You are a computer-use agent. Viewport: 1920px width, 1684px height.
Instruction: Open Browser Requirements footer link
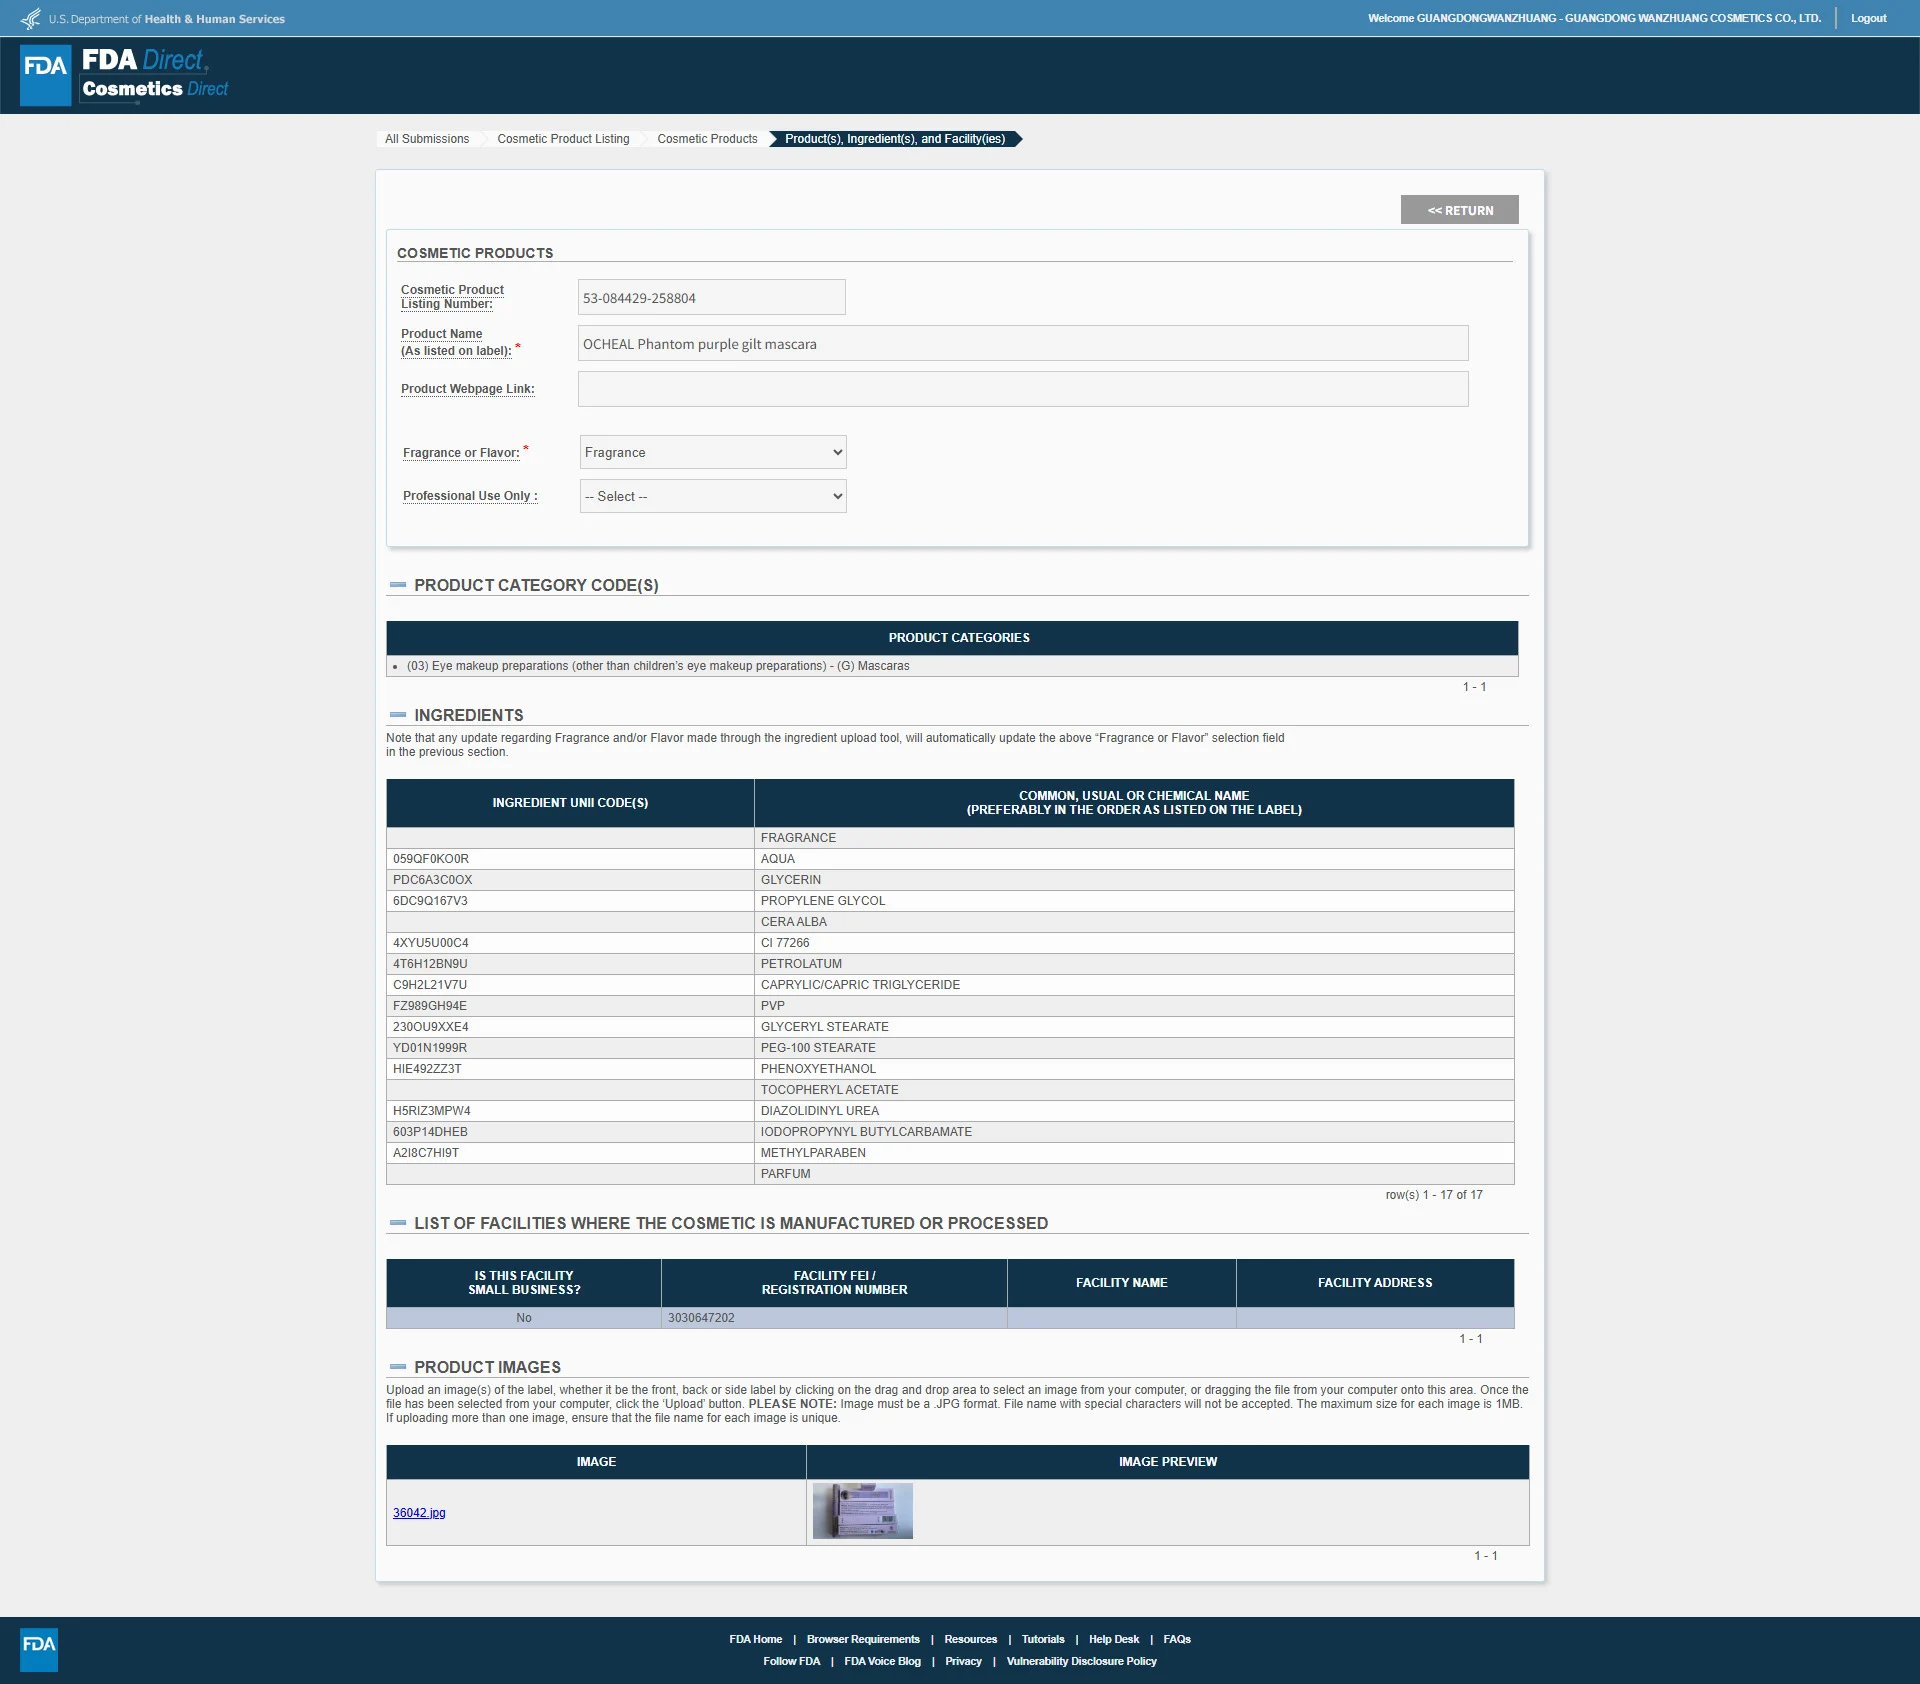coord(863,1639)
